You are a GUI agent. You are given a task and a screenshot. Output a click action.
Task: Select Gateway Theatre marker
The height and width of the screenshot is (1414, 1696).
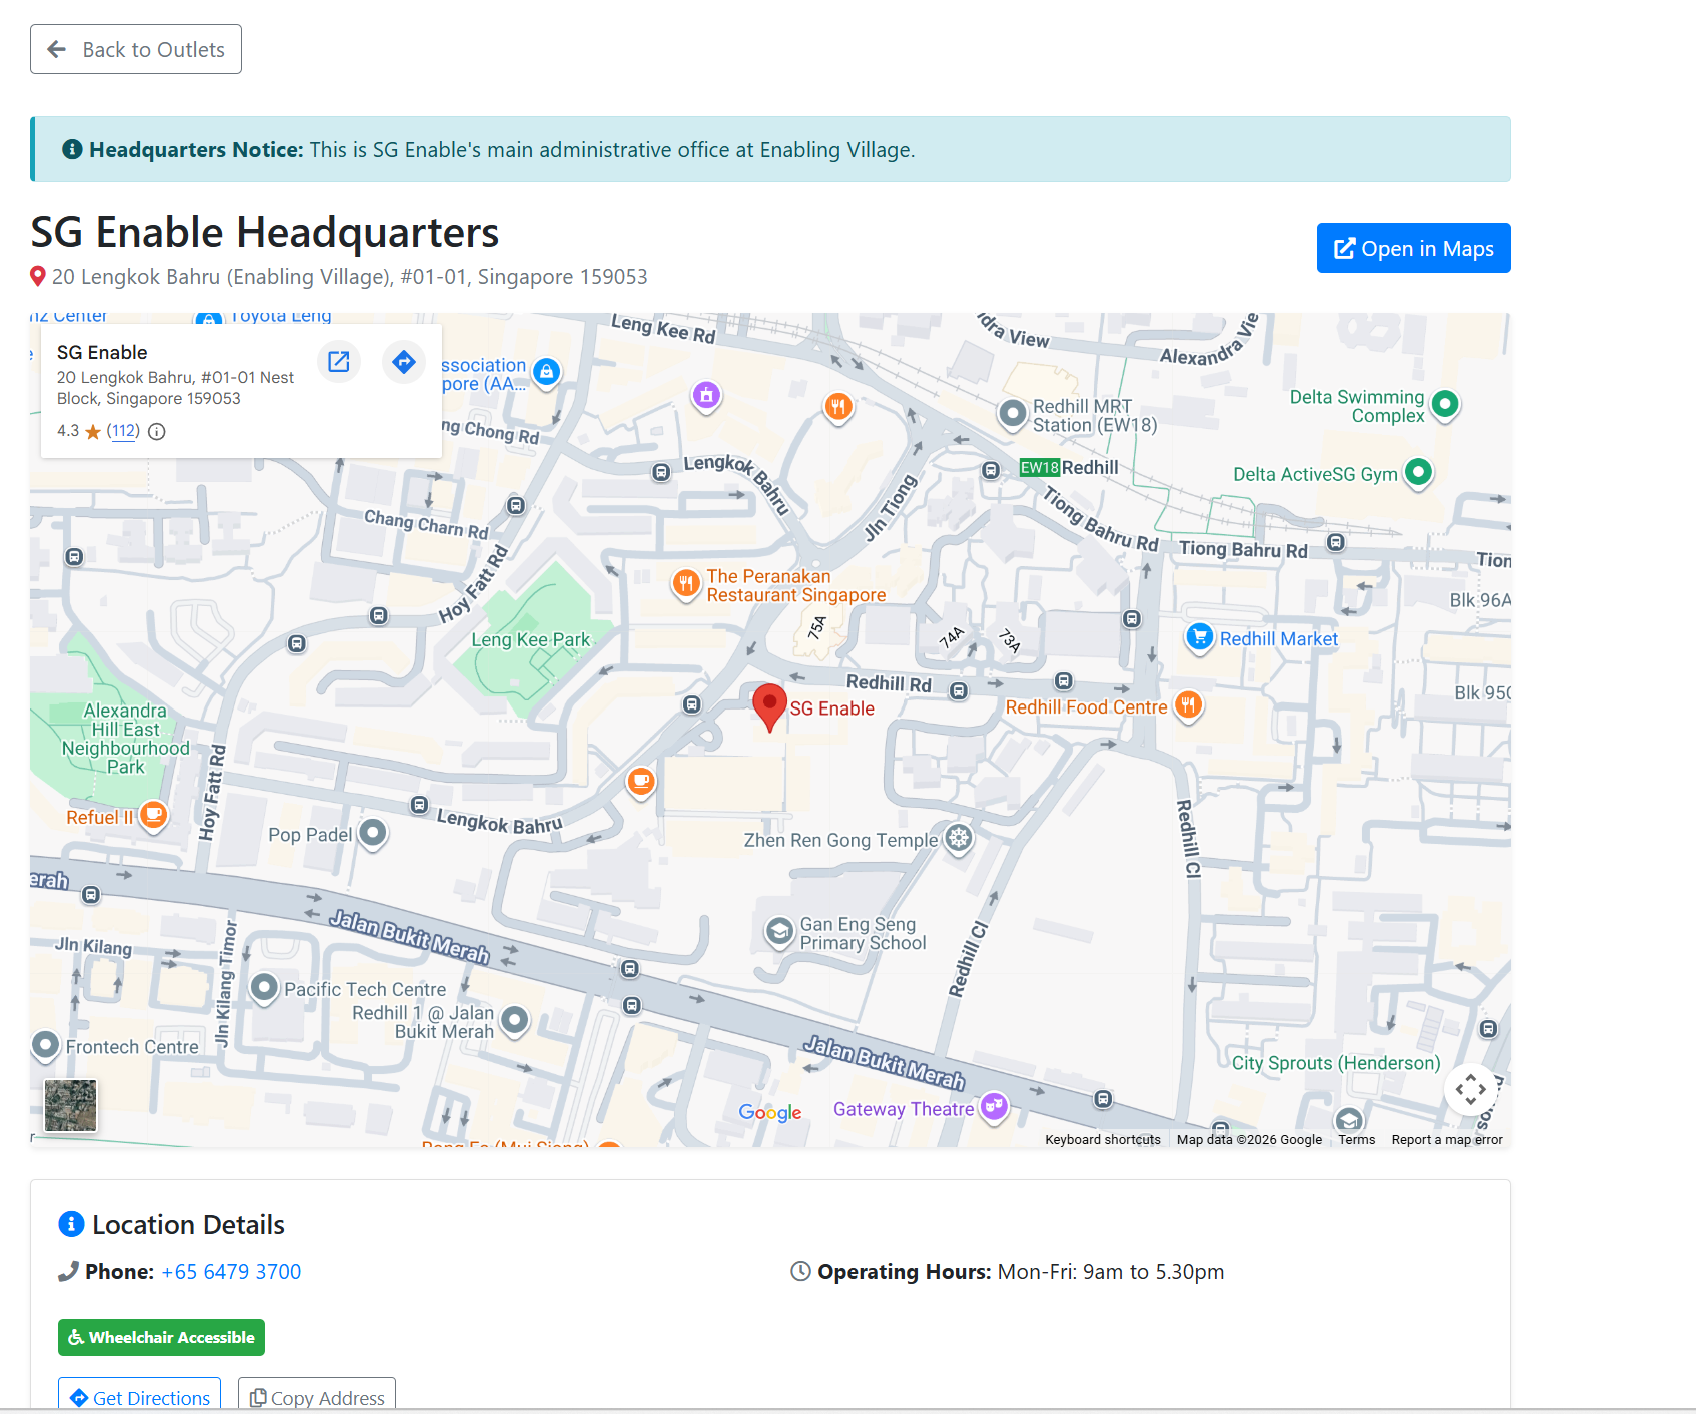[994, 1106]
